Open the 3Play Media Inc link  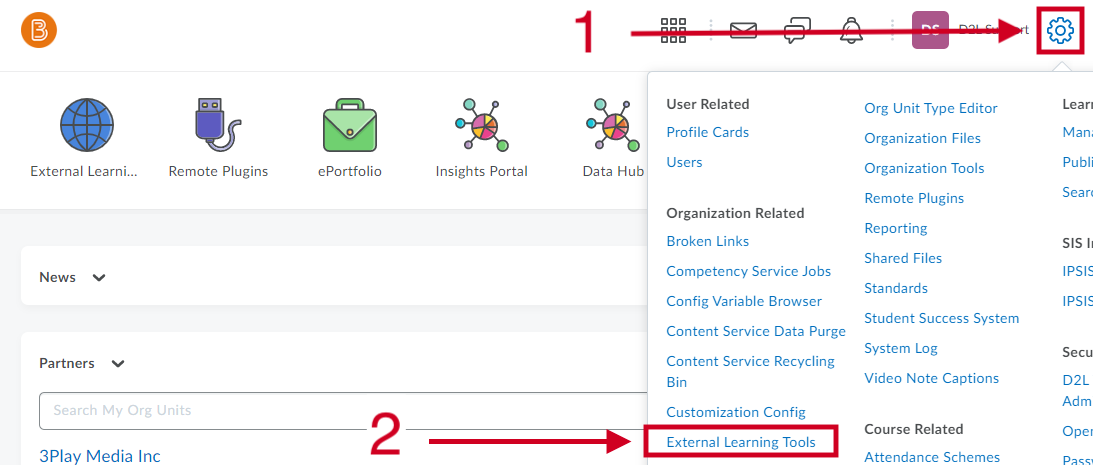(x=100, y=457)
